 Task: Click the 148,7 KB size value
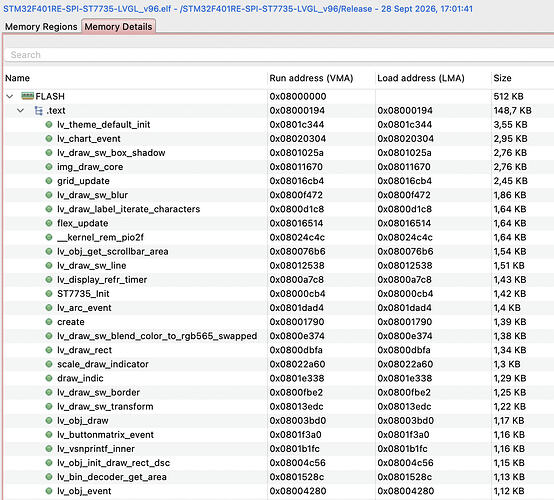click(x=512, y=111)
